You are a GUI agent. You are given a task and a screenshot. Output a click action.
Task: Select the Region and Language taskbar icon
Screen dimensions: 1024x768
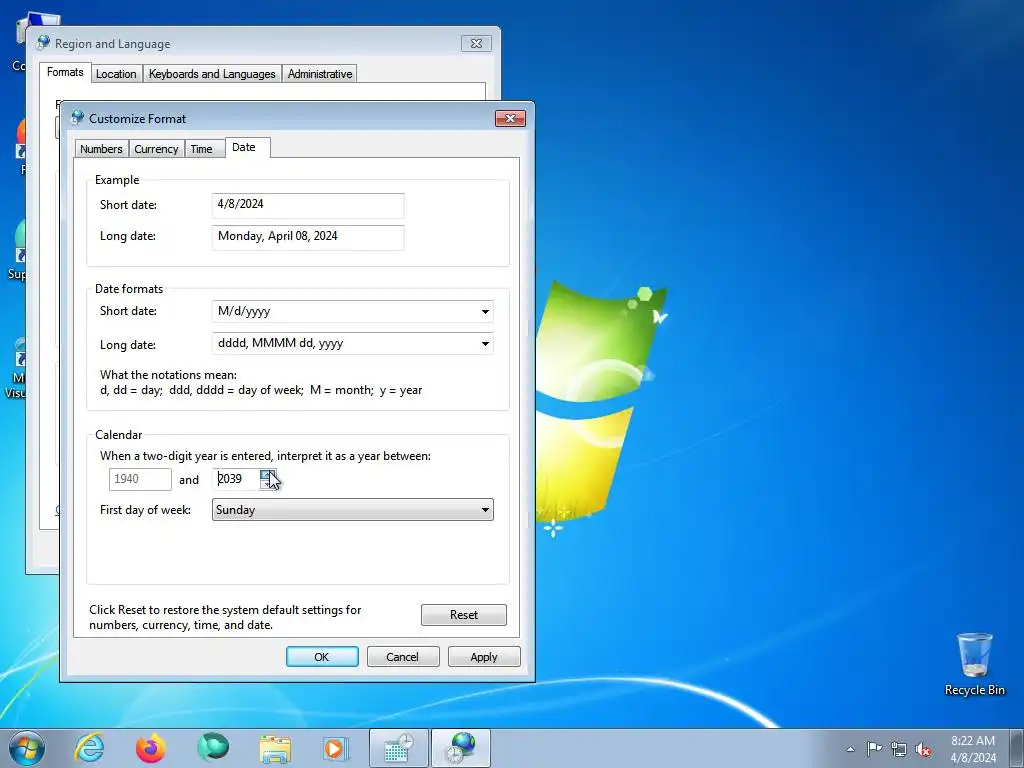pos(460,748)
